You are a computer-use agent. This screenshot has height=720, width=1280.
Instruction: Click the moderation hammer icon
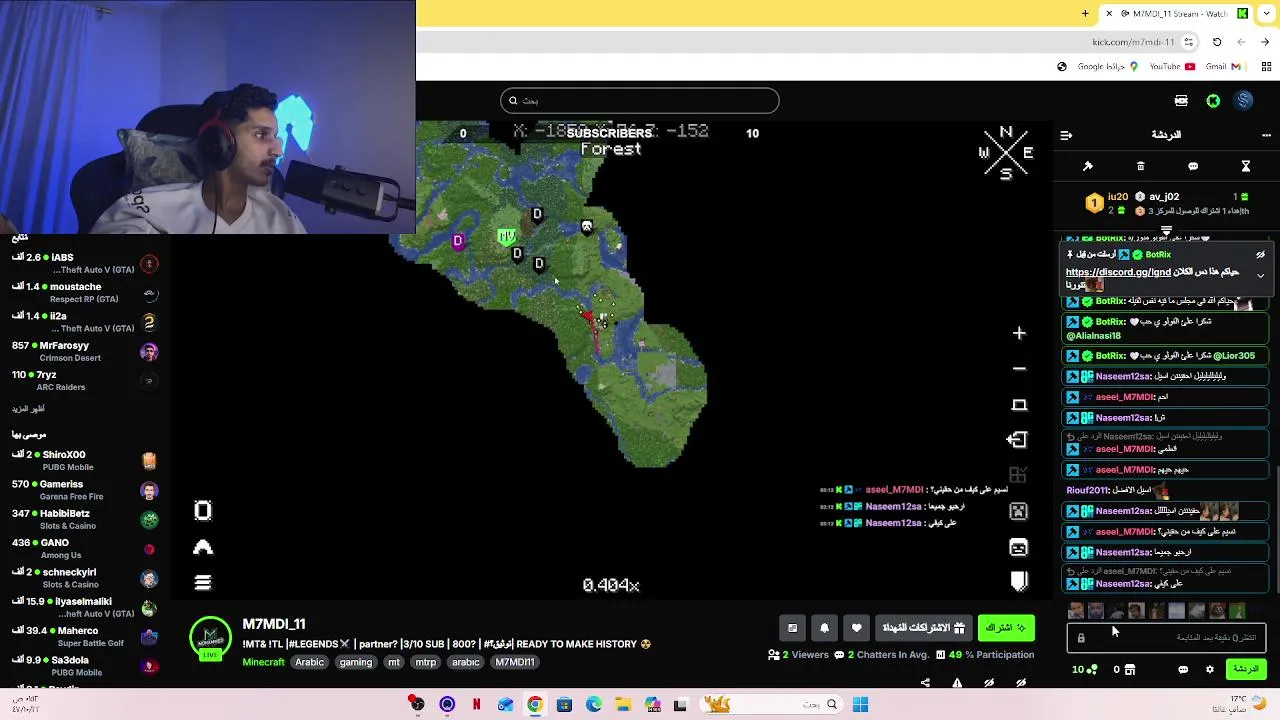1088,166
